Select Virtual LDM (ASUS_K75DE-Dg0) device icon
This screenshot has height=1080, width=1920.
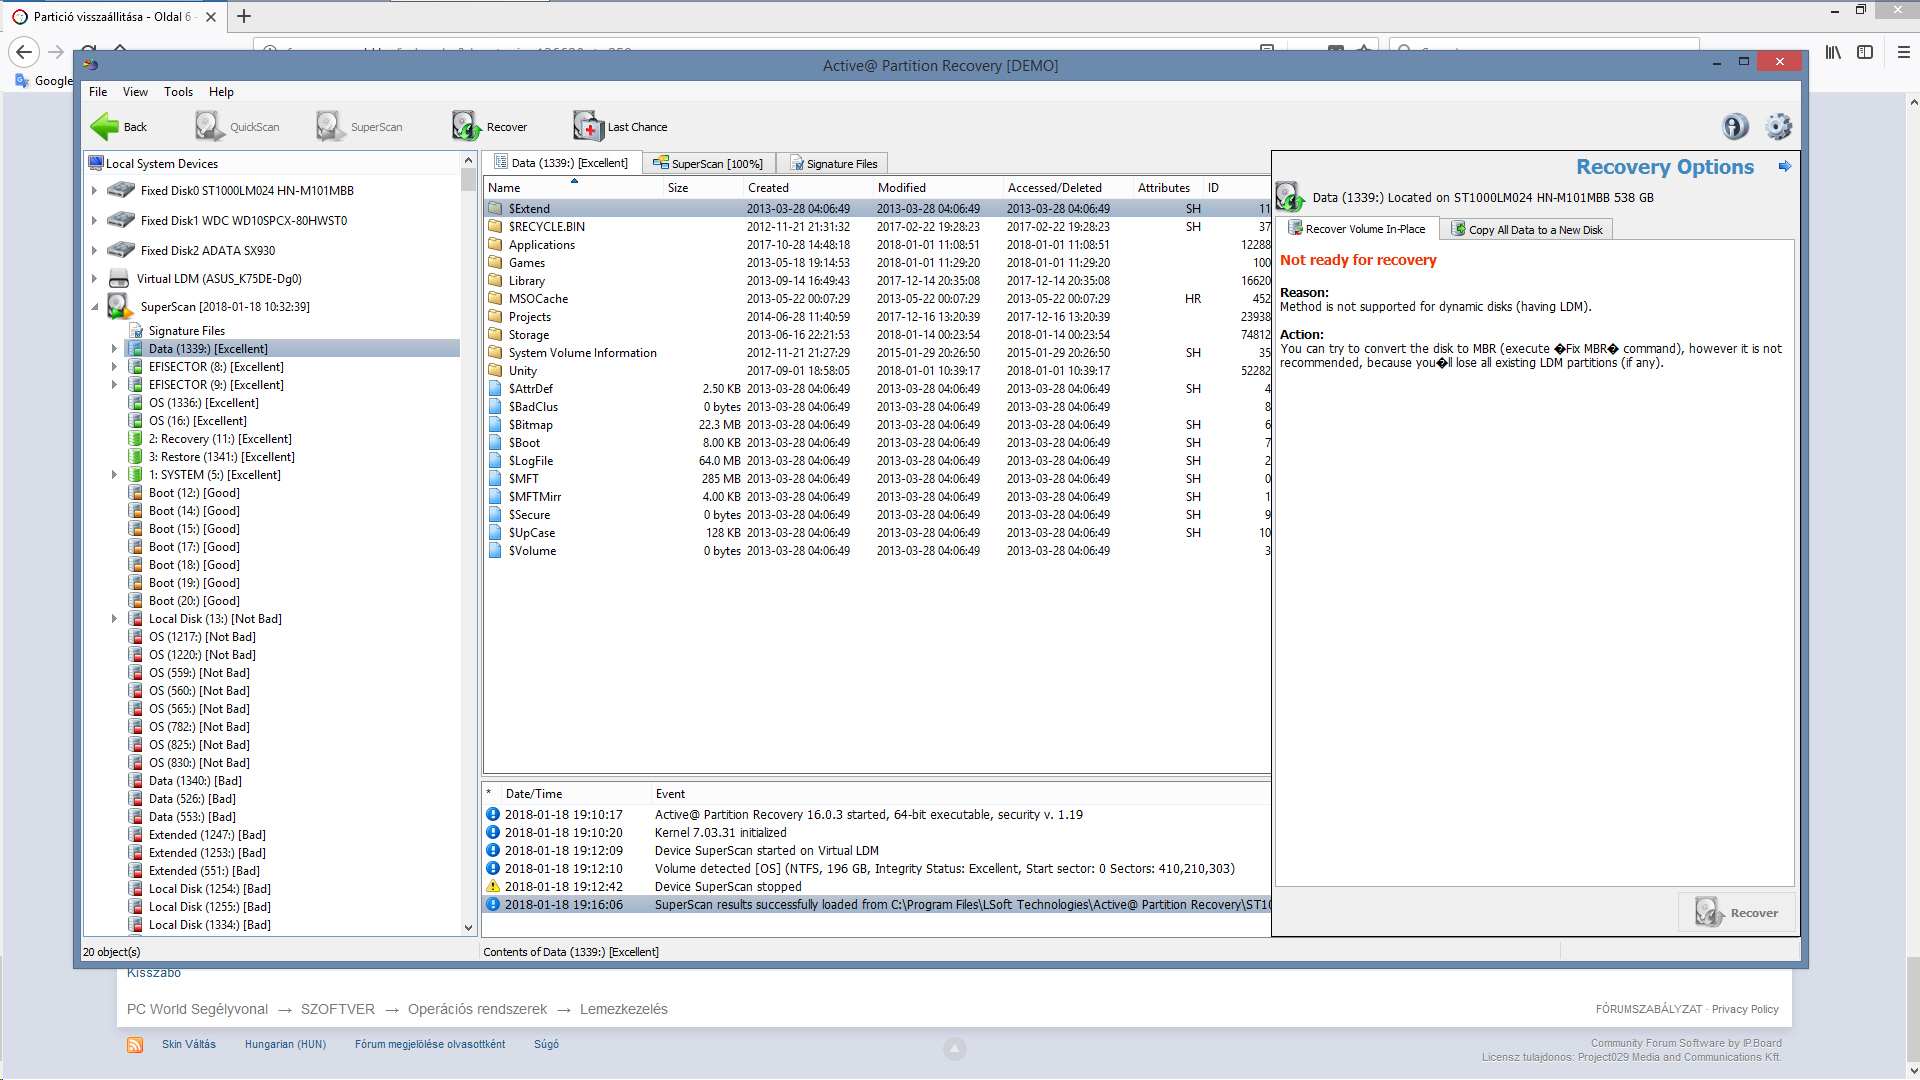click(119, 279)
